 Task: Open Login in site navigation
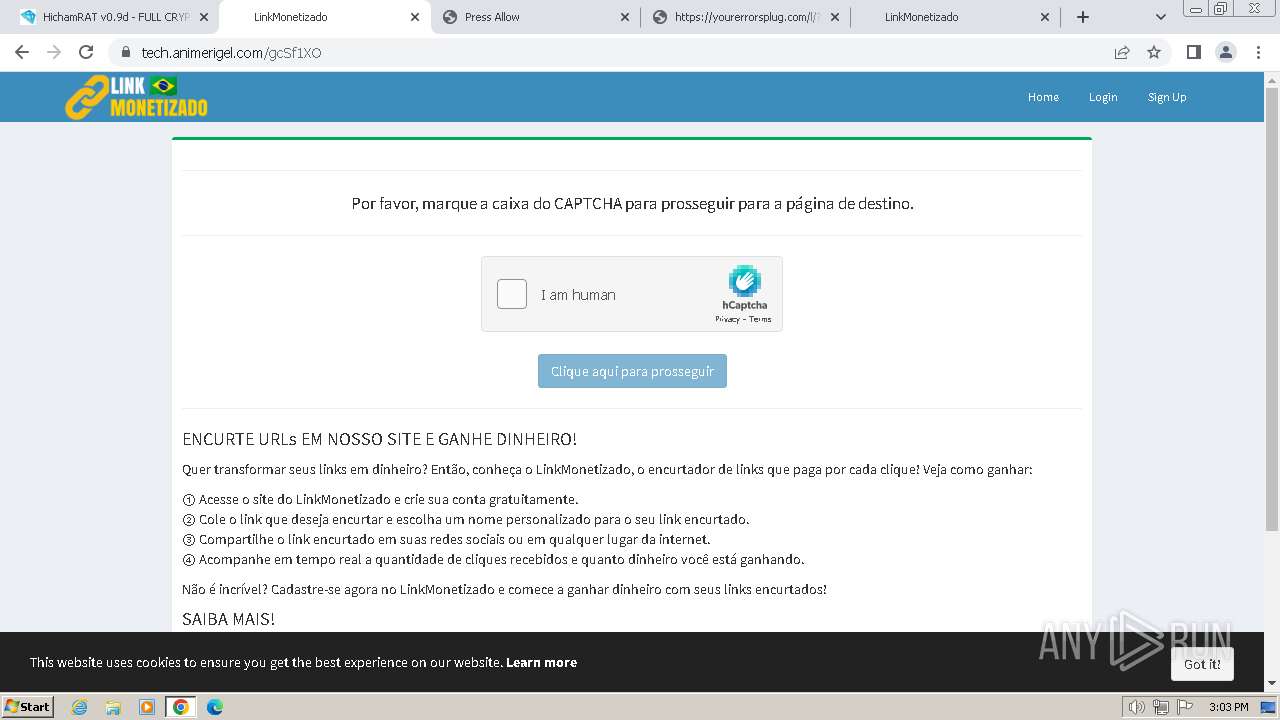pyautogui.click(x=1103, y=97)
